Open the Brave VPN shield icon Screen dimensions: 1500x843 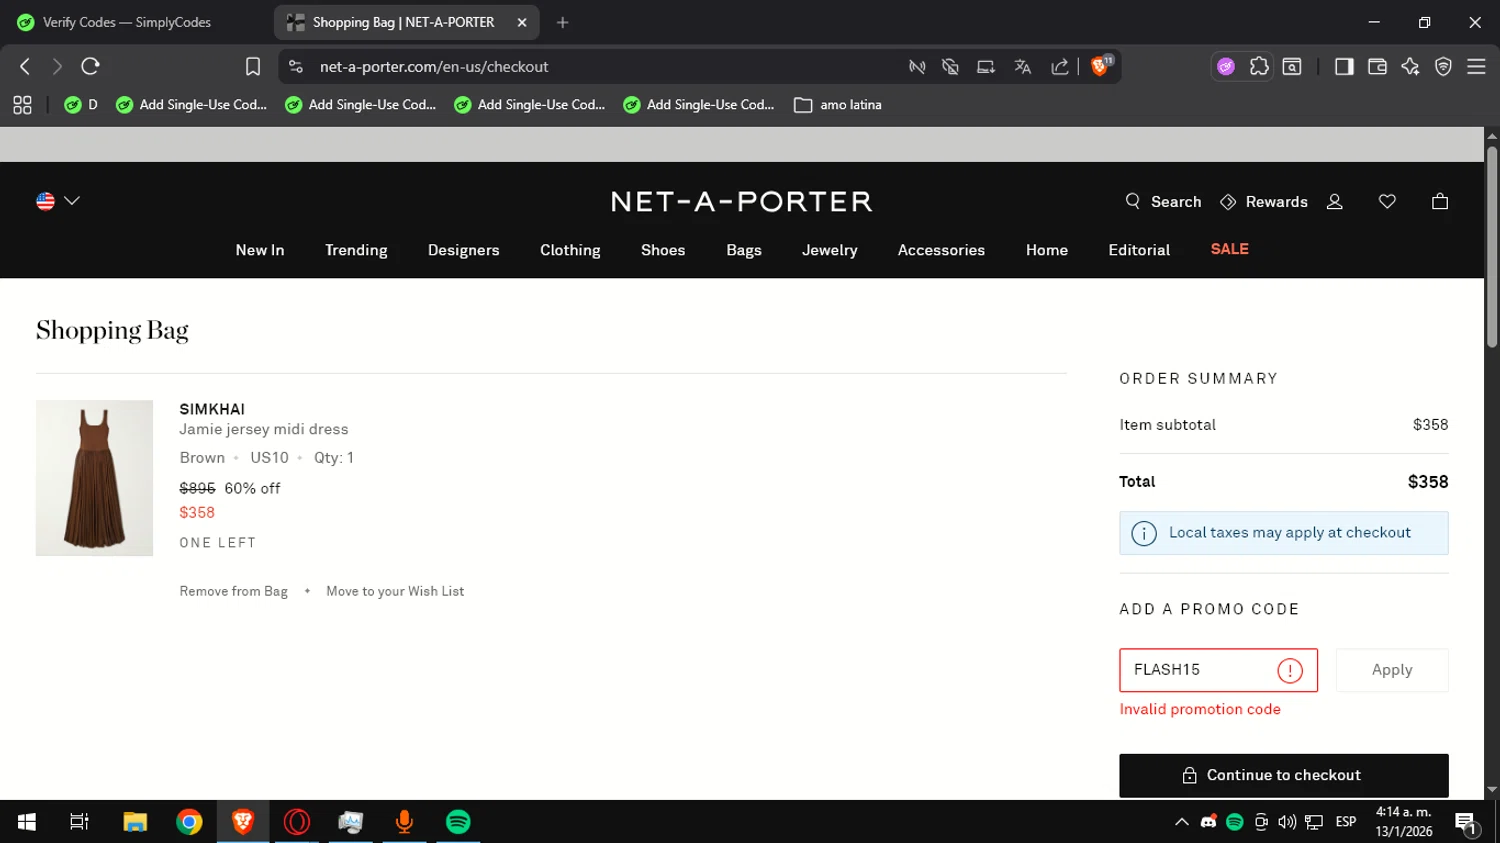(x=1443, y=66)
